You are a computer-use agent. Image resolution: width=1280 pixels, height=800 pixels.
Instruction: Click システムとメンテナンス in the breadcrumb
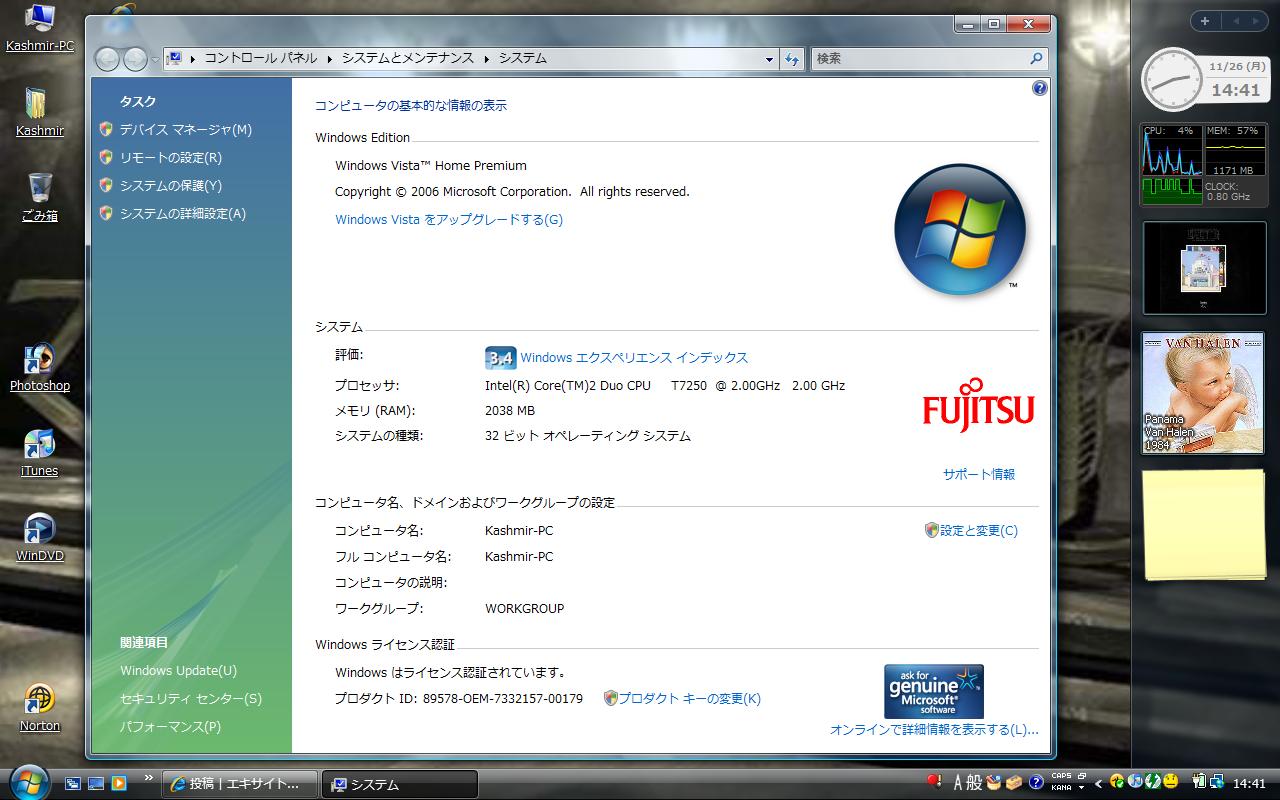(408, 59)
